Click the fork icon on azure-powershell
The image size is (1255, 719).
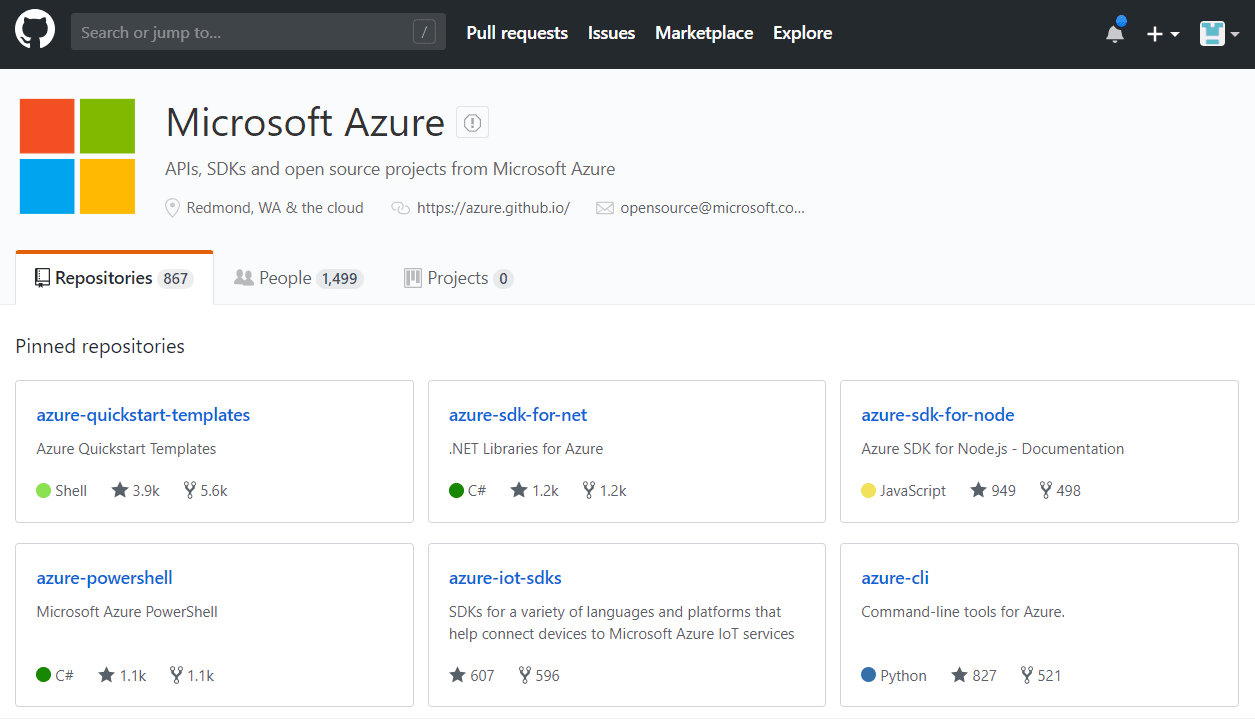(x=177, y=675)
